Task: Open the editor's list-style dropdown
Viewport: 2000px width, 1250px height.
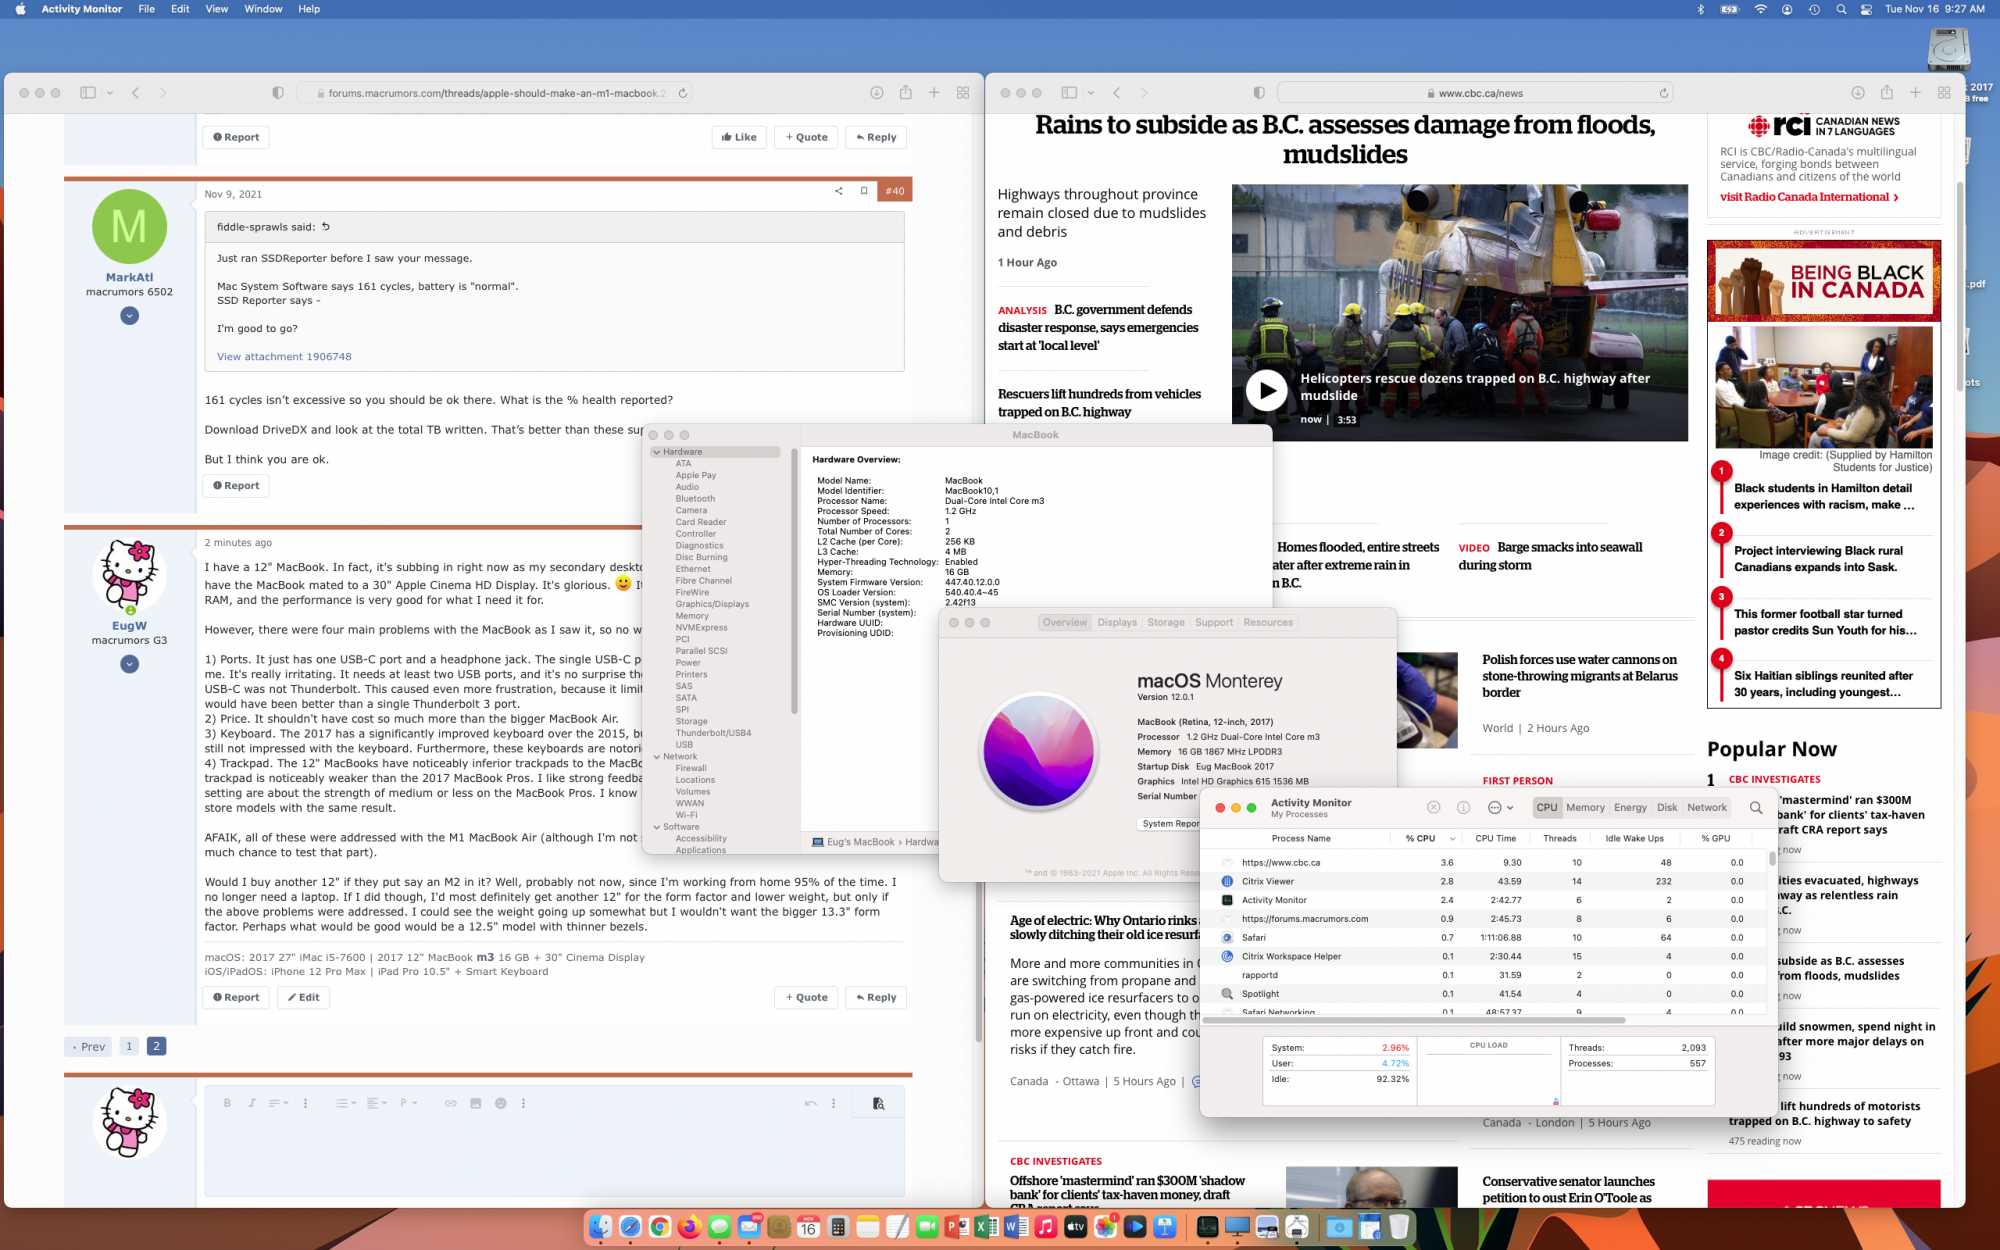Action: pyautogui.click(x=347, y=1103)
